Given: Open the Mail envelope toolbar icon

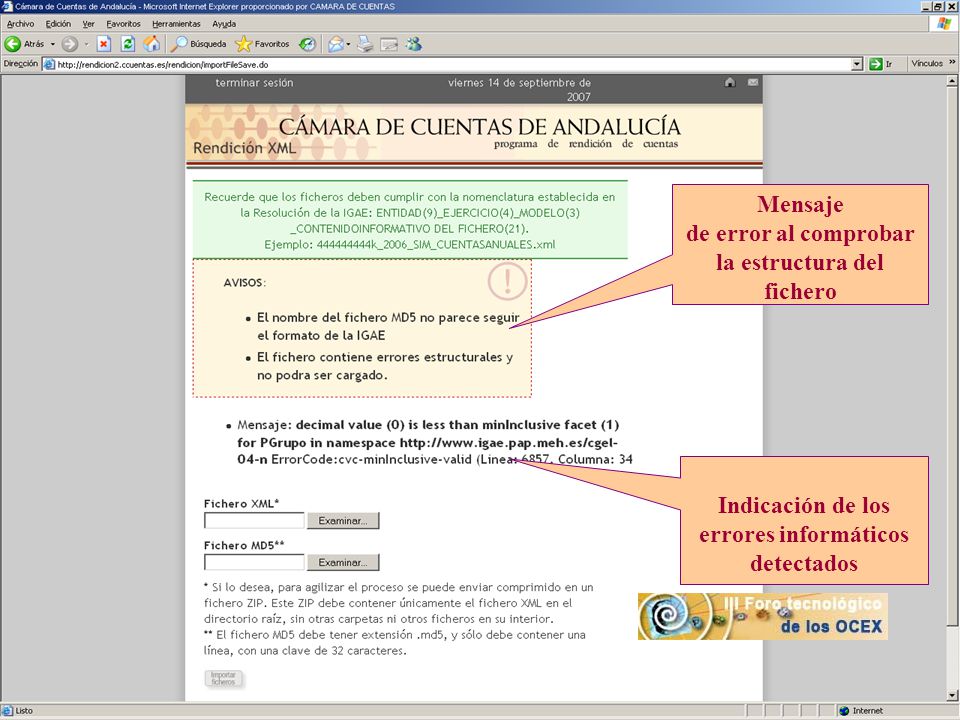Looking at the screenshot, I should pos(336,43).
